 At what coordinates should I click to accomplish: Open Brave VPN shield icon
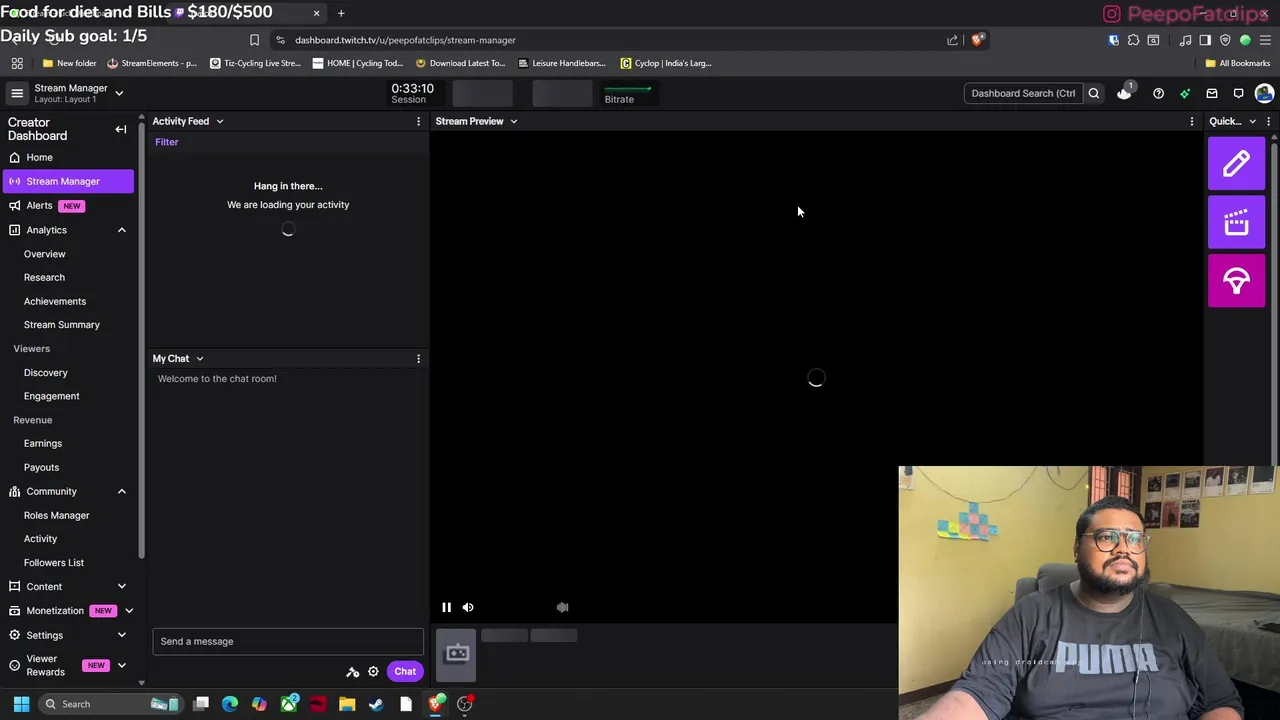[x=1225, y=40]
